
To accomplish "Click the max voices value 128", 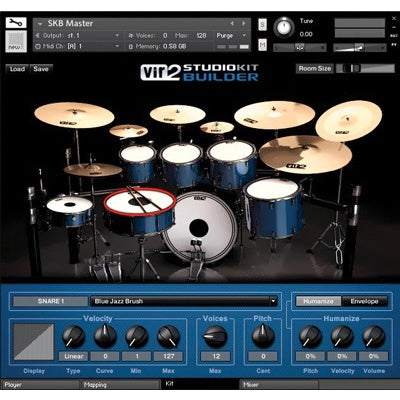I will (x=201, y=35).
